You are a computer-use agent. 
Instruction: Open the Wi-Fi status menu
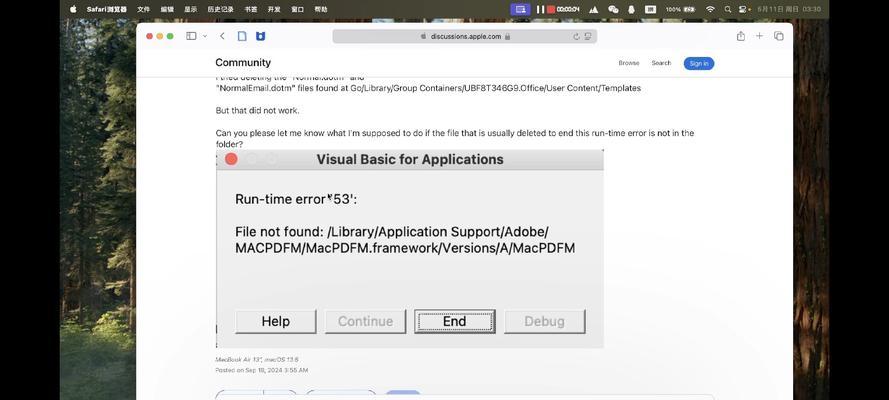pyautogui.click(x=710, y=10)
